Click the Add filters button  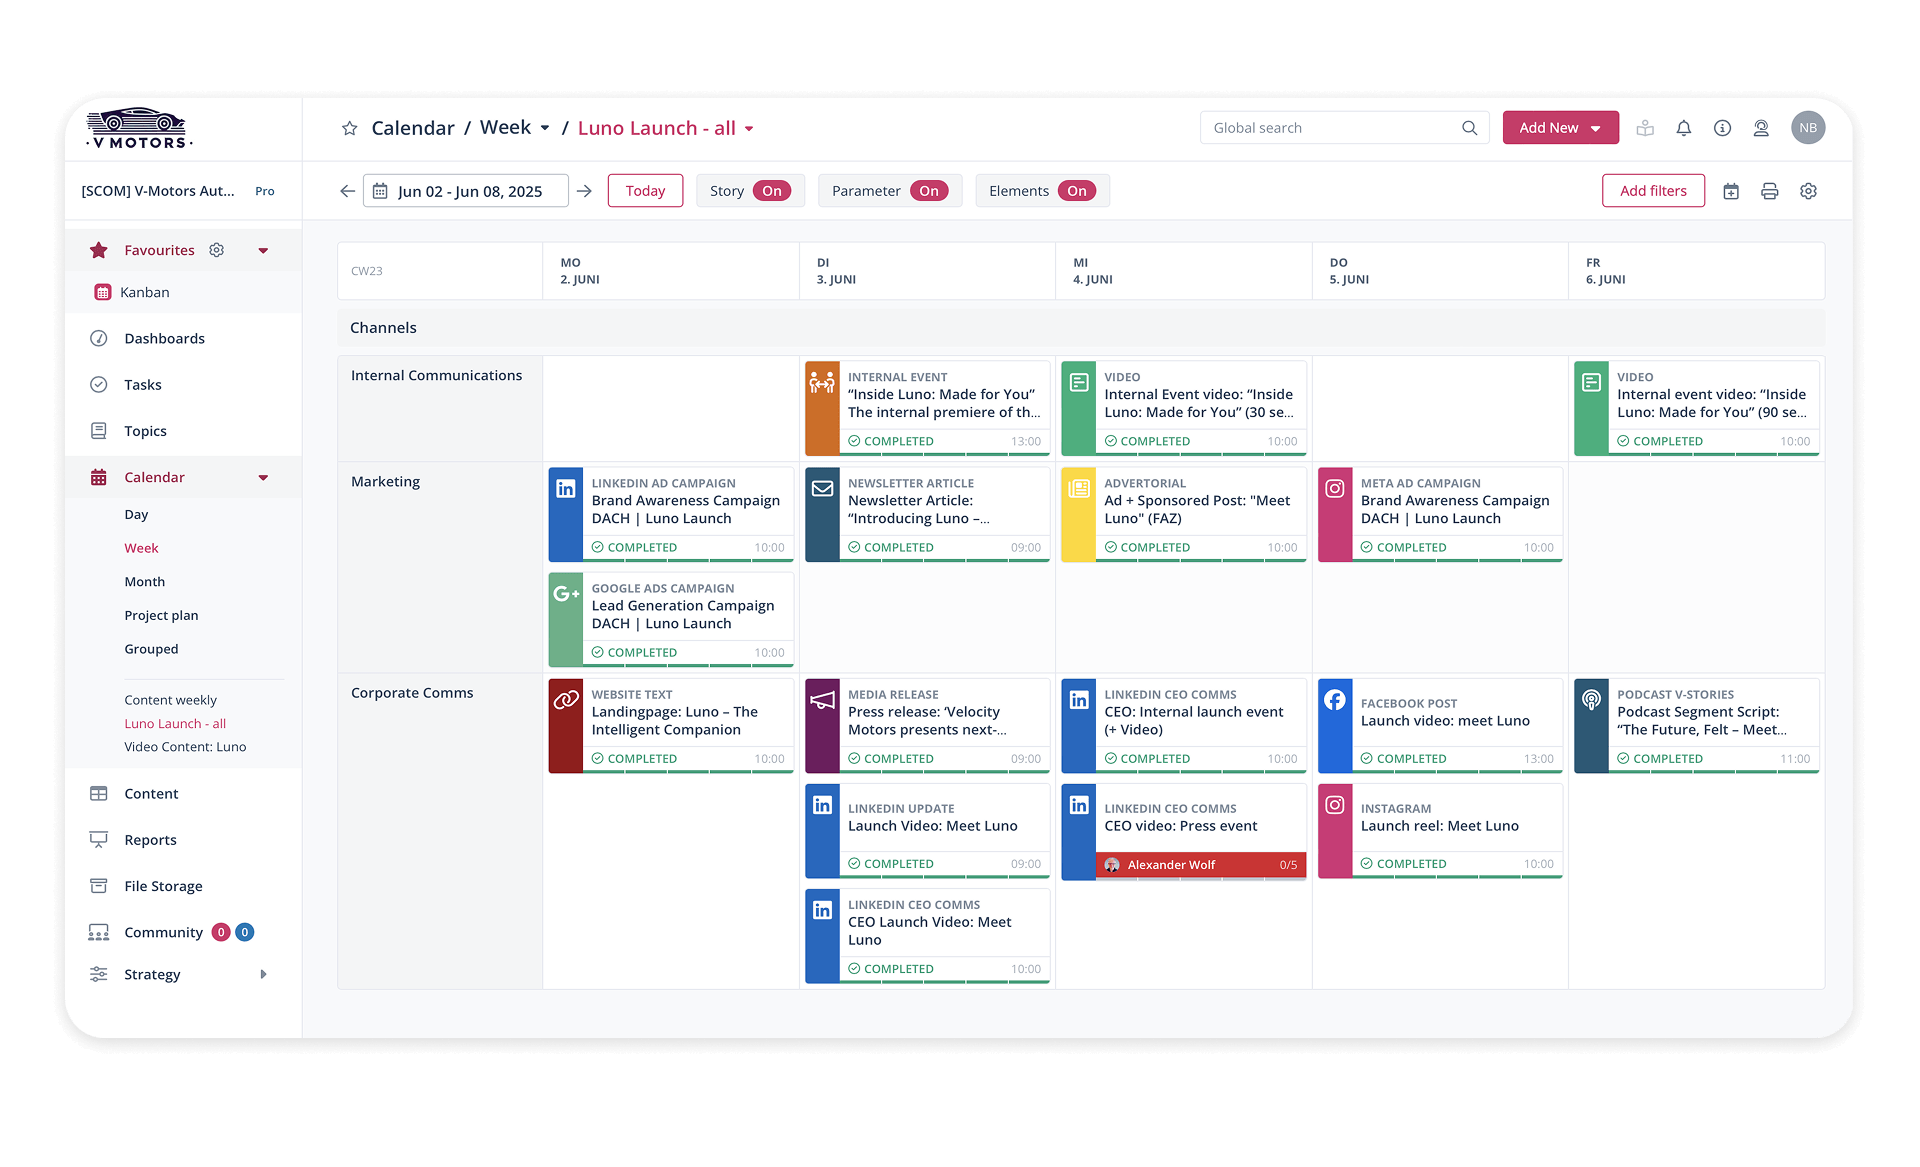[x=1653, y=191]
